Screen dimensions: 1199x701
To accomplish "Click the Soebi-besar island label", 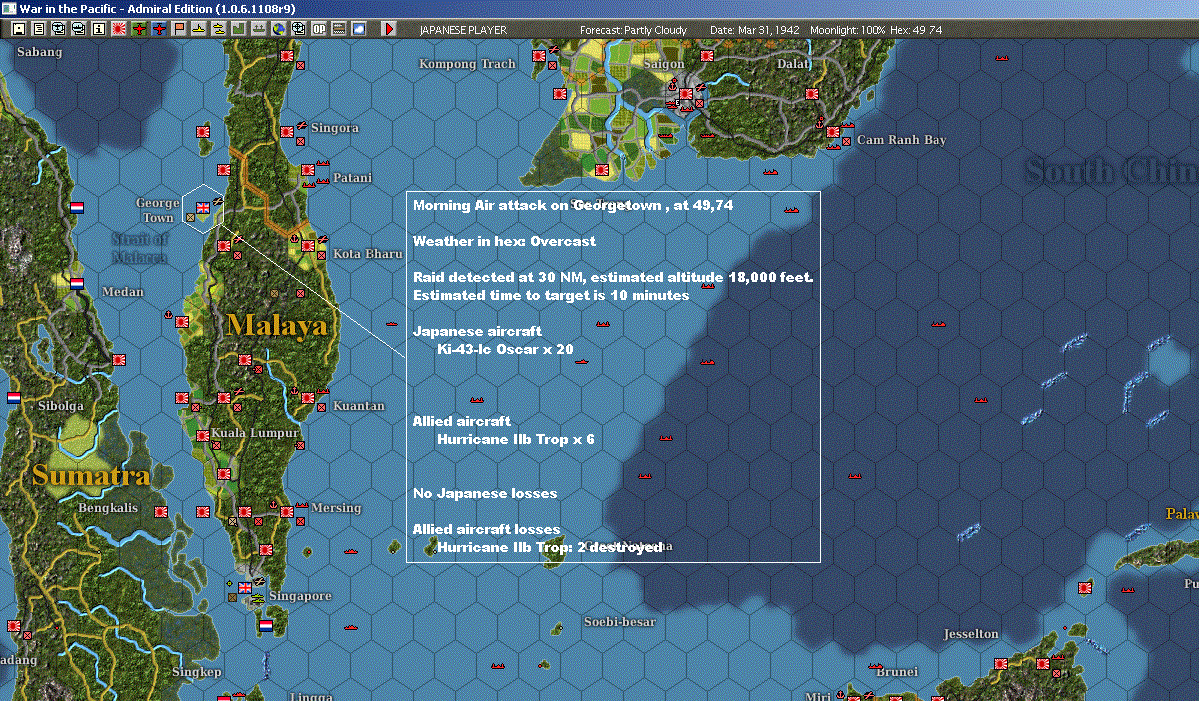I will coord(619,621).
